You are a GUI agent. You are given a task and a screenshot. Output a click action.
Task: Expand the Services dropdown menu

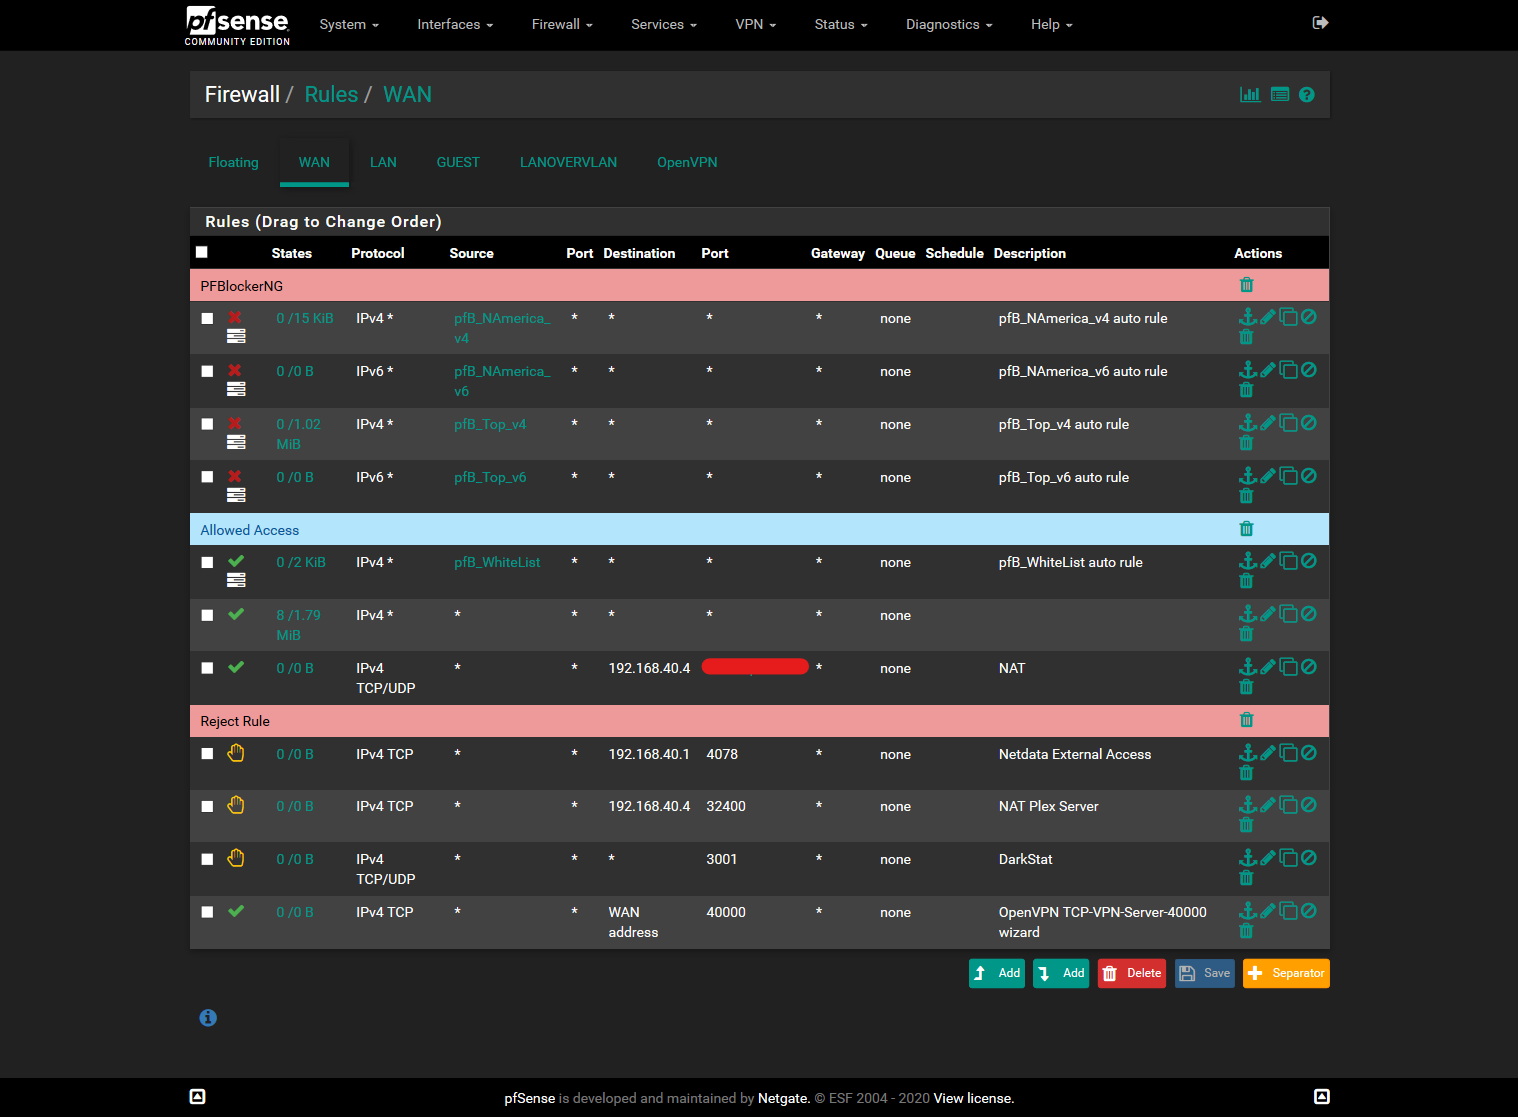tap(664, 24)
